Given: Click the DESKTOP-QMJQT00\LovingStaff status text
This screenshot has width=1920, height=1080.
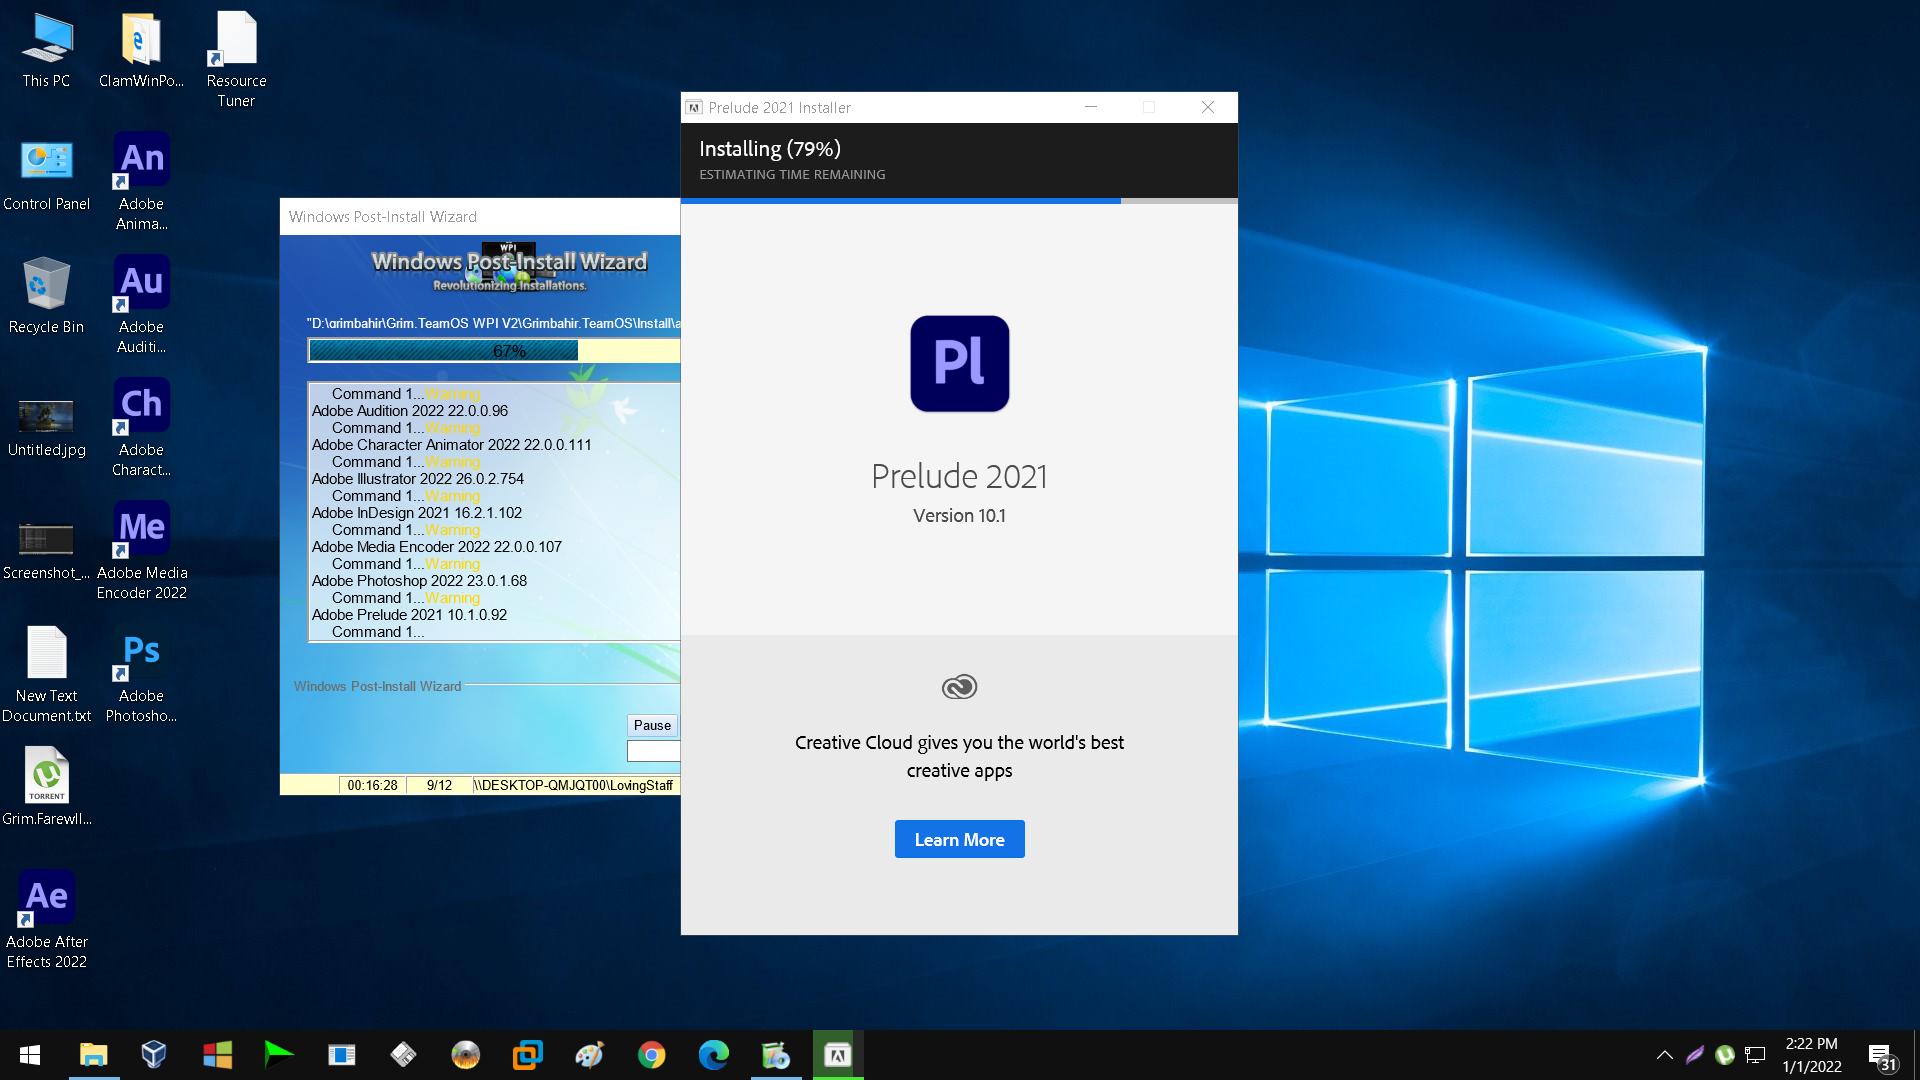Looking at the screenshot, I should click(x=574, y=785).
